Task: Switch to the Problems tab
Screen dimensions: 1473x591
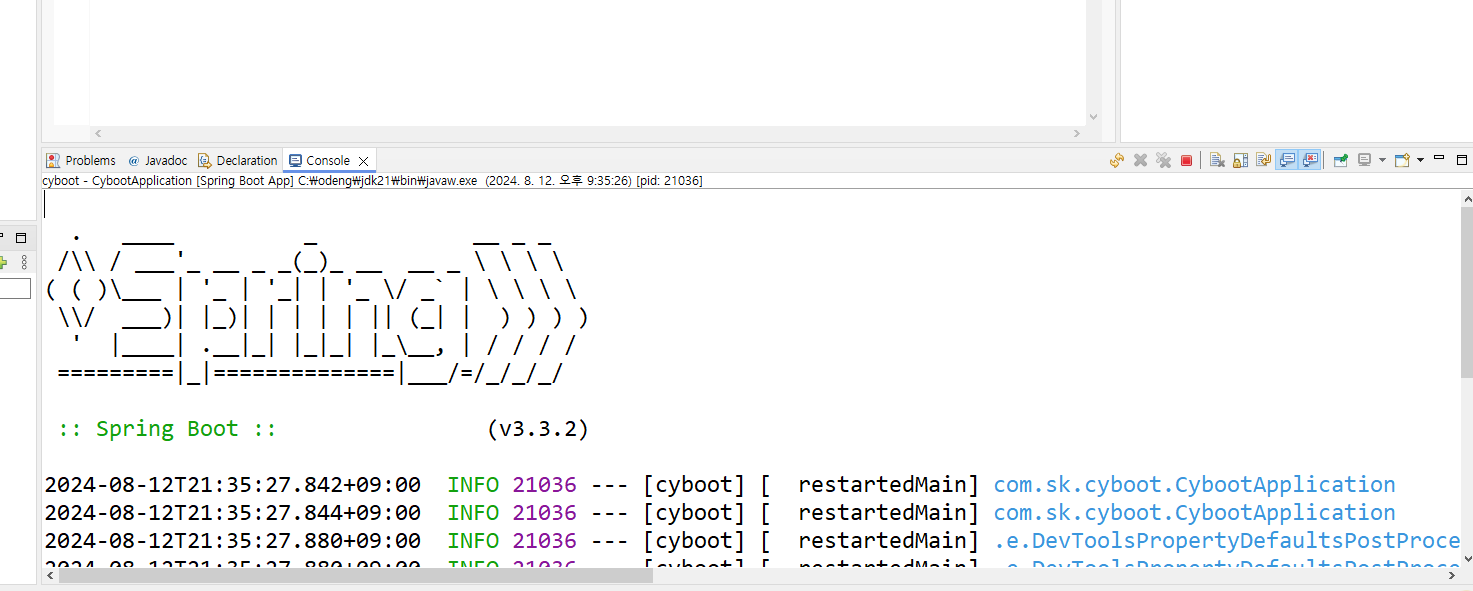Action: 81,160
